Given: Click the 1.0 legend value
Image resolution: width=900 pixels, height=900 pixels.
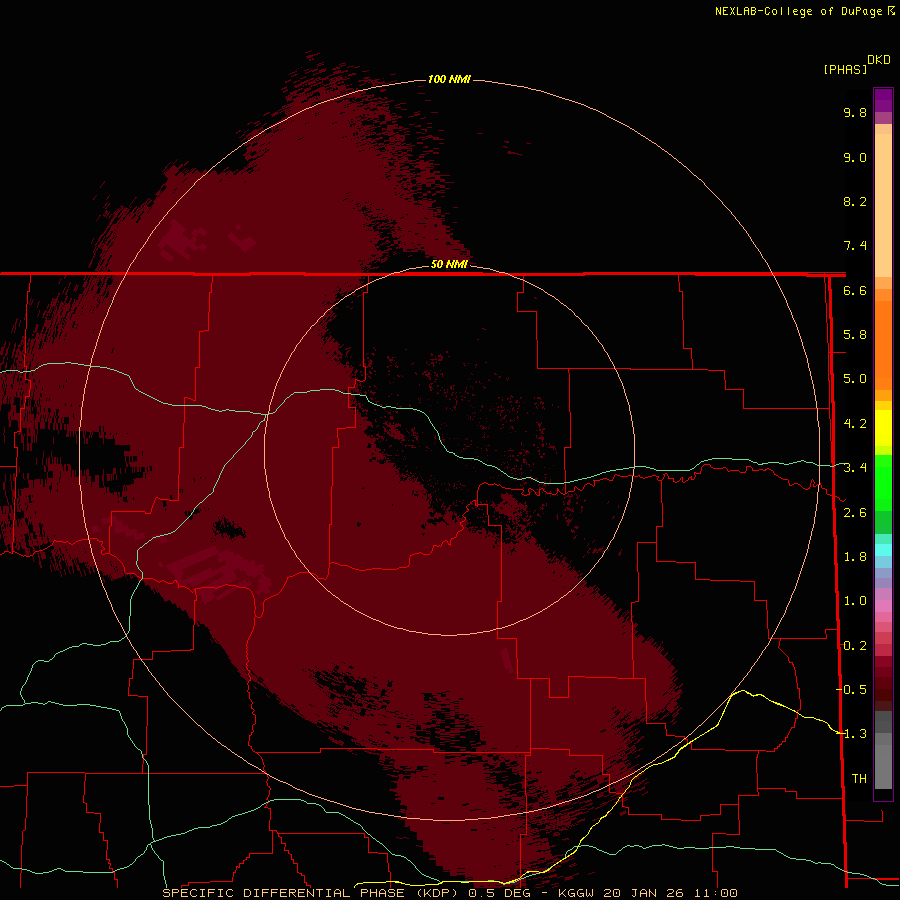Looking at the screenshot, I should pyautogui.click(x=855, y=601).
